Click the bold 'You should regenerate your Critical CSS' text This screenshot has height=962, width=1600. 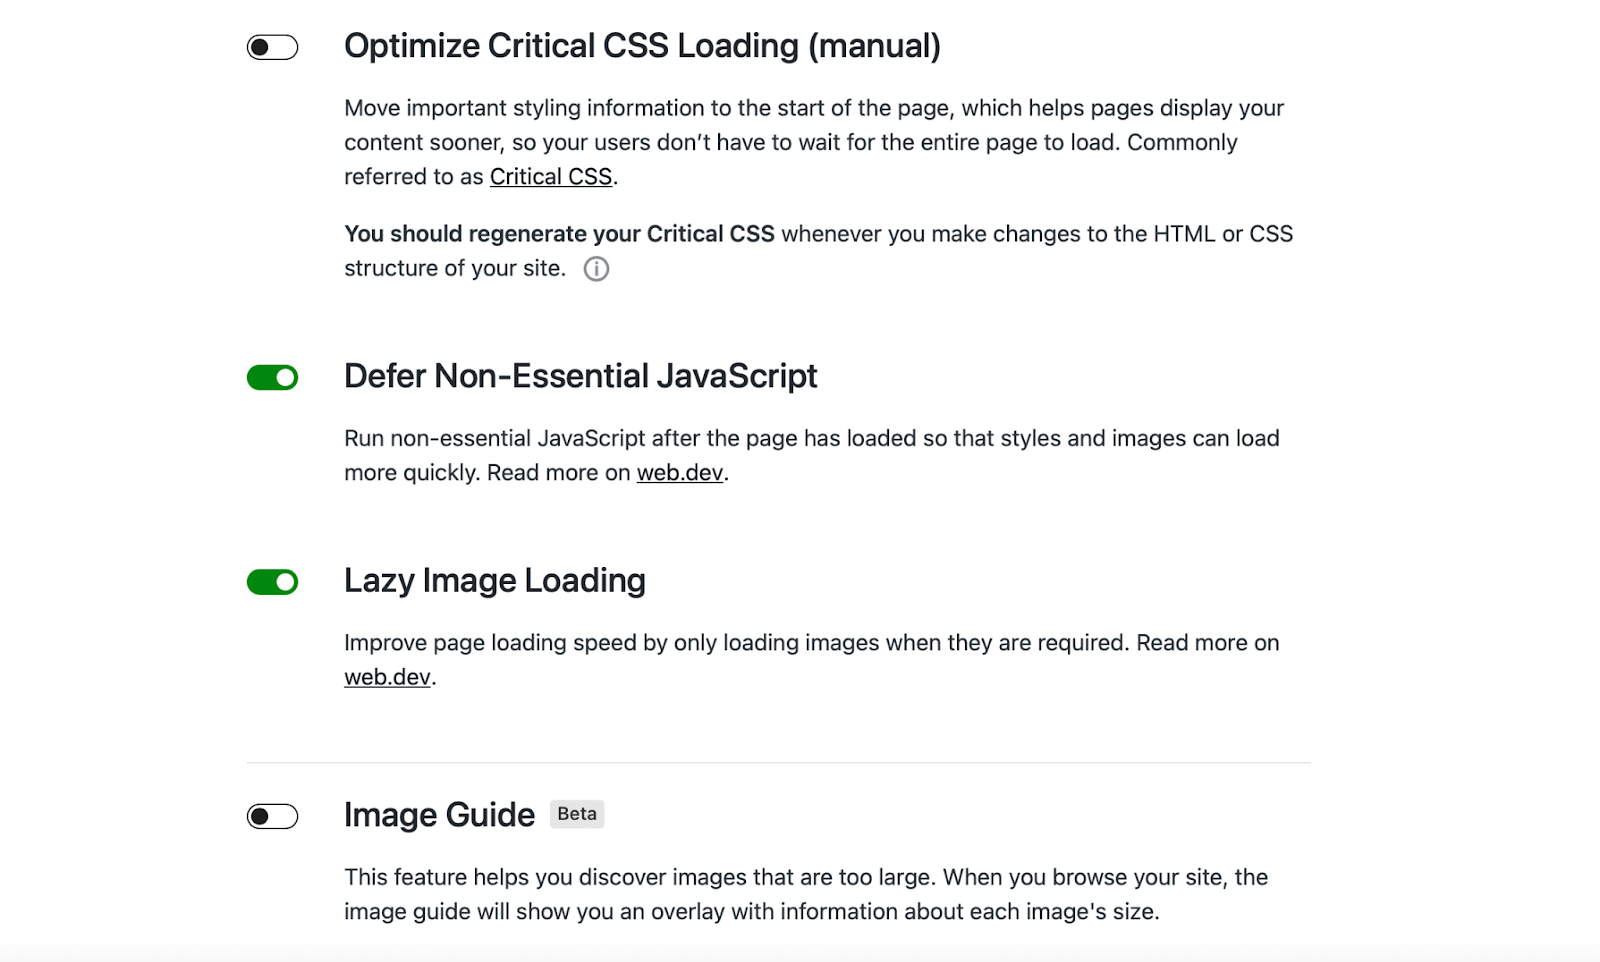pos(559,234)
